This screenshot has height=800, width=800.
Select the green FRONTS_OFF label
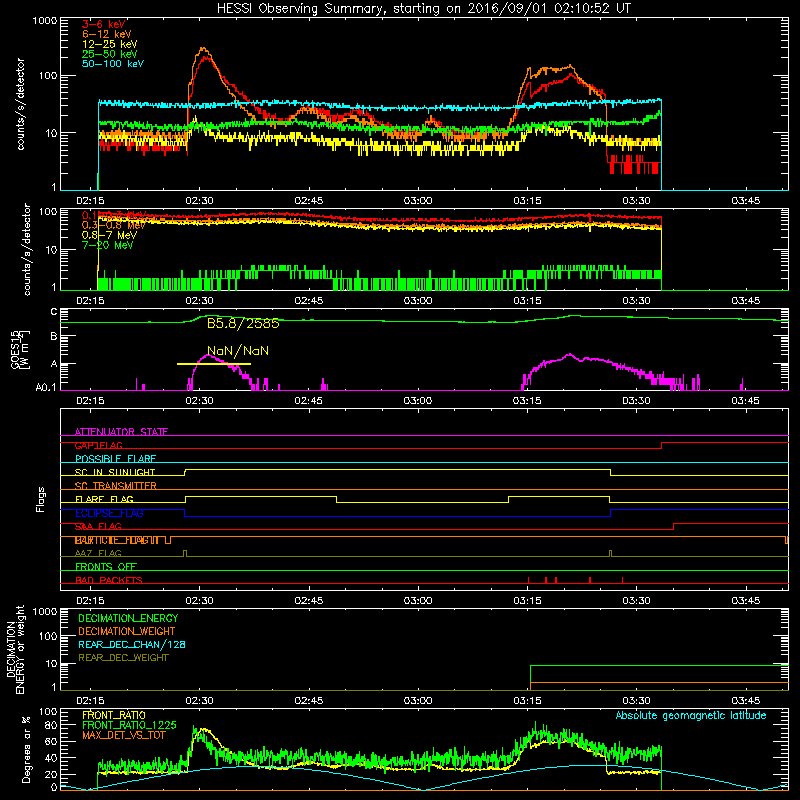click(x=106, y=567)
